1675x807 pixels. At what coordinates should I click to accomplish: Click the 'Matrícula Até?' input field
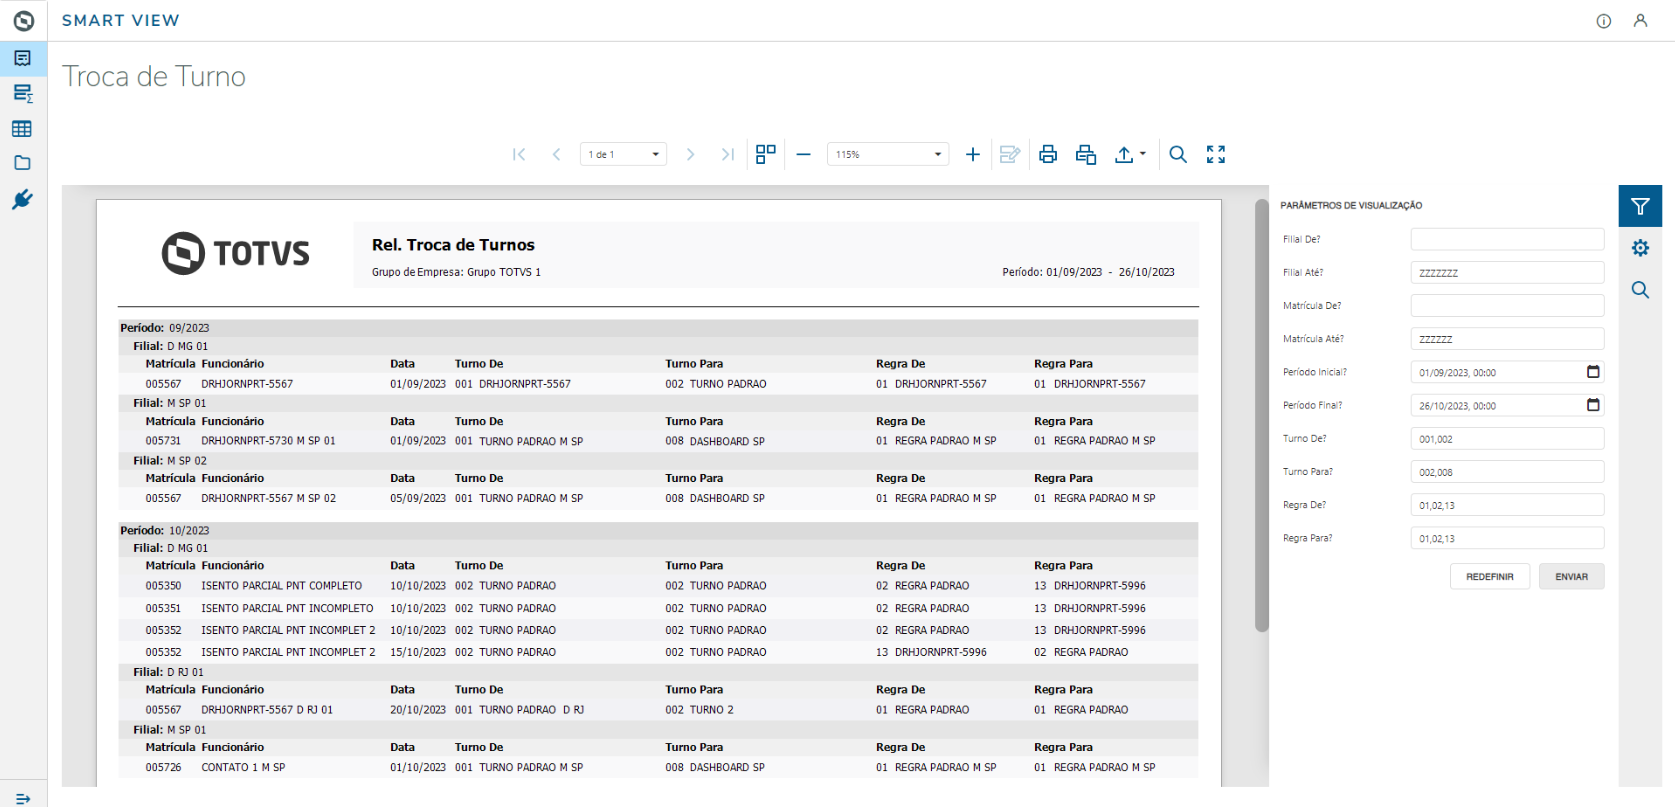pyautogui.click(x=1507, y=339)
